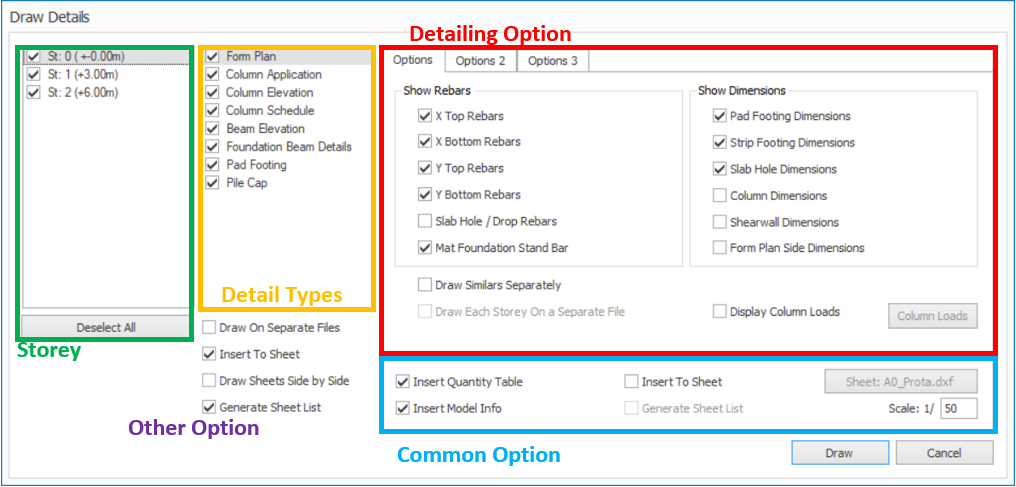Cancel the Draw Details dialog

coord(945,453)
